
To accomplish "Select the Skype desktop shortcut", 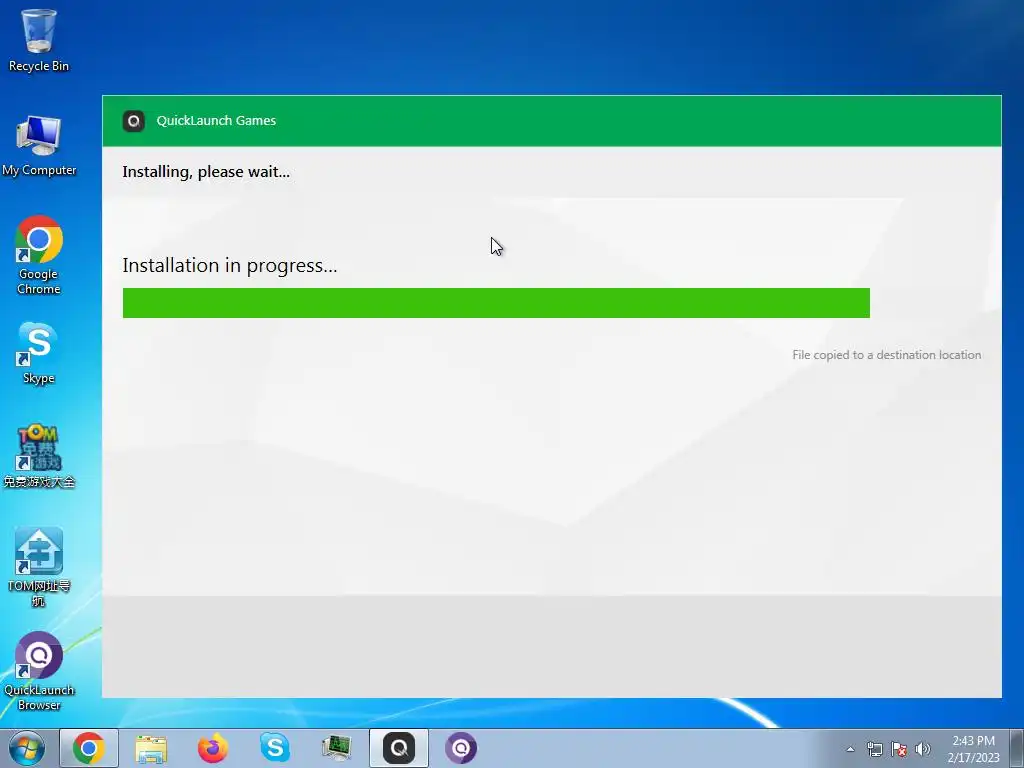I will (39, 353).
